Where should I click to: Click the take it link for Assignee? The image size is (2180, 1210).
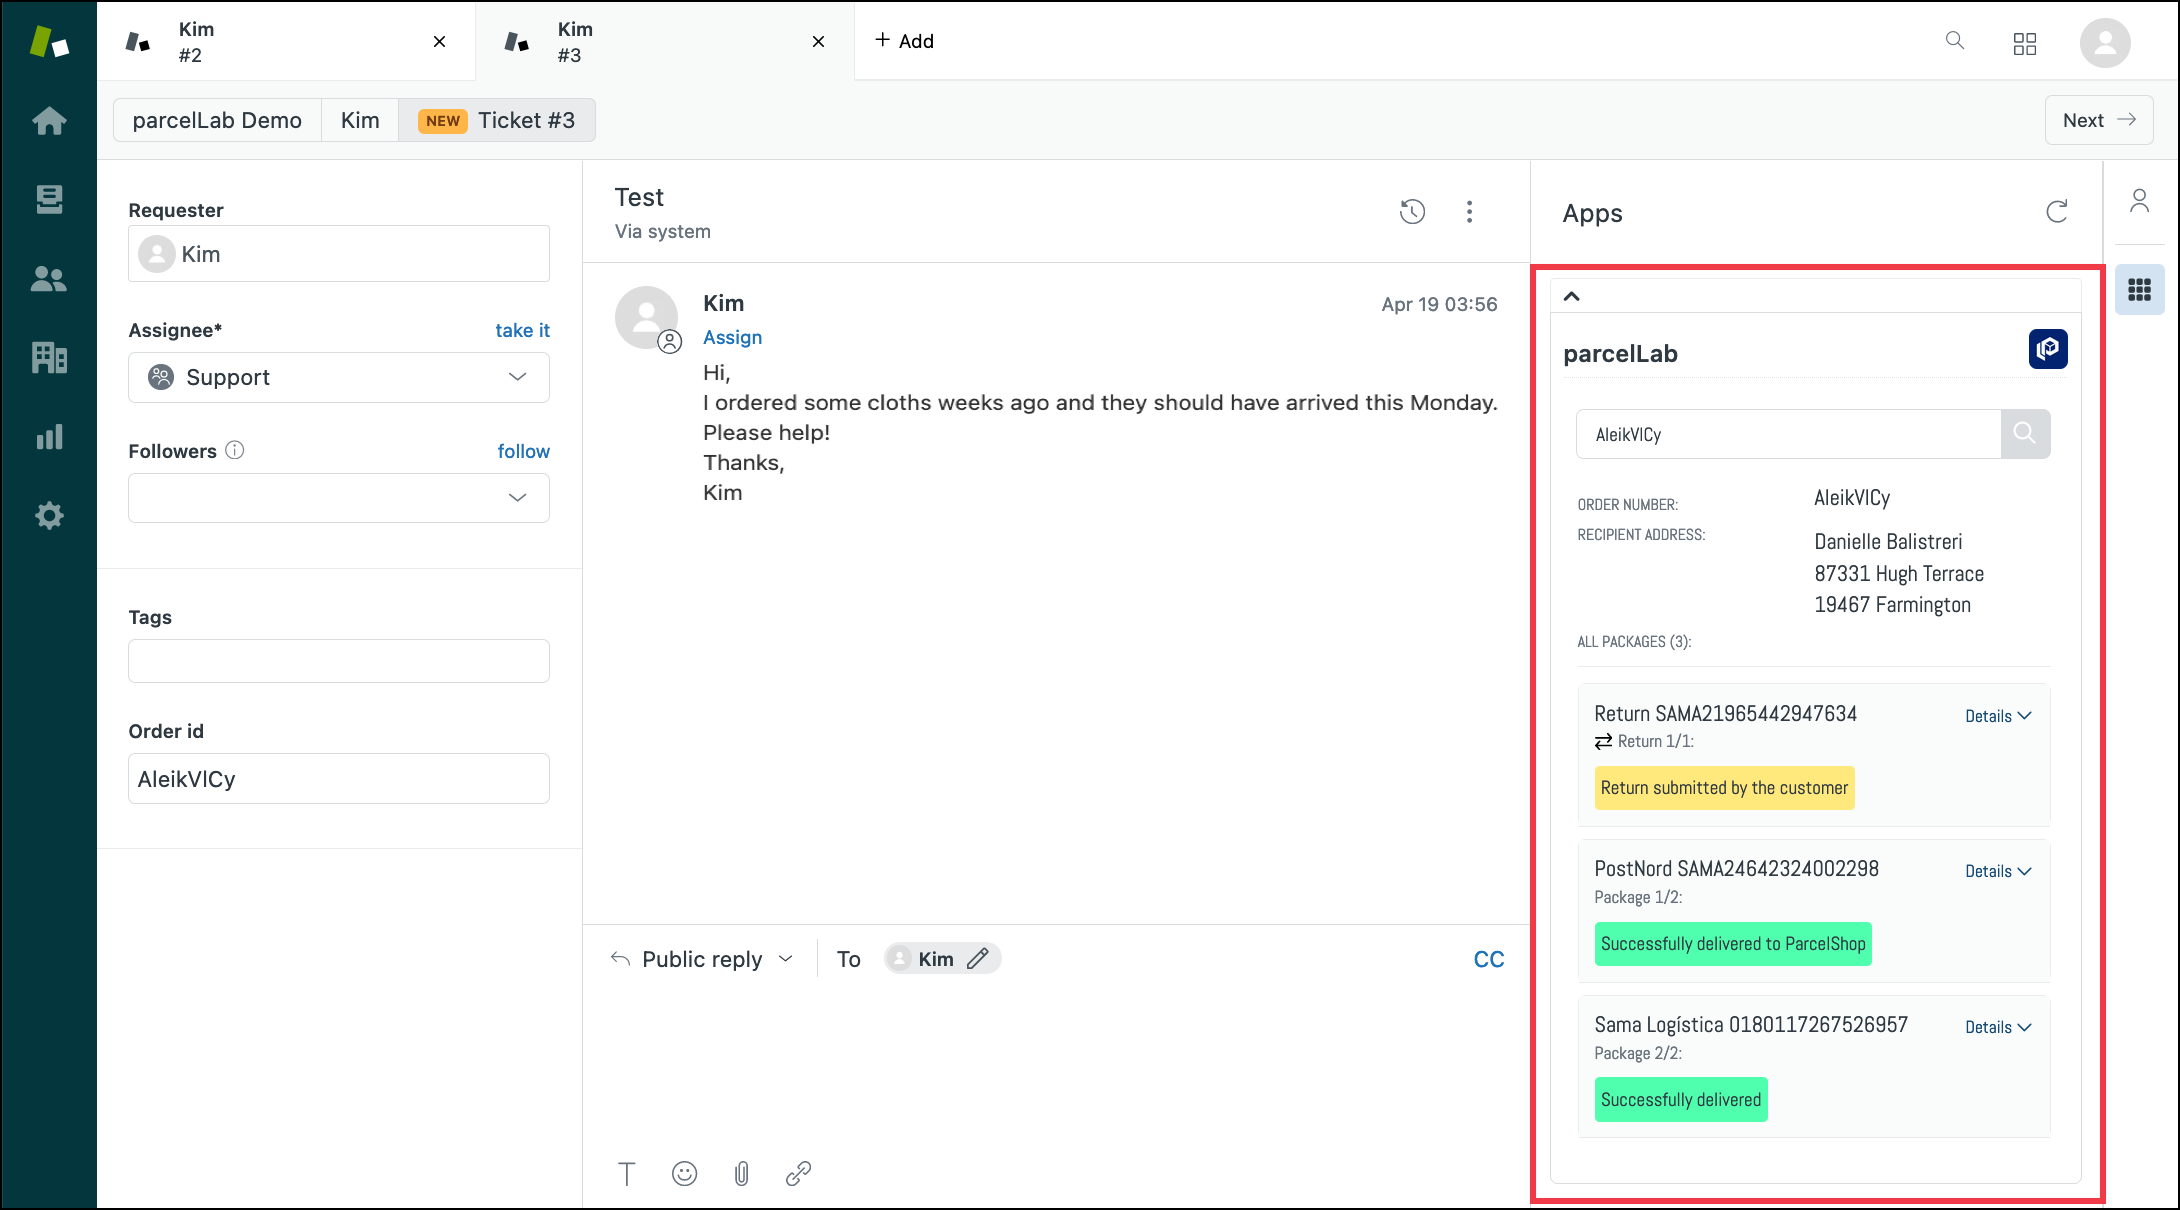click(x=522, y=330)
